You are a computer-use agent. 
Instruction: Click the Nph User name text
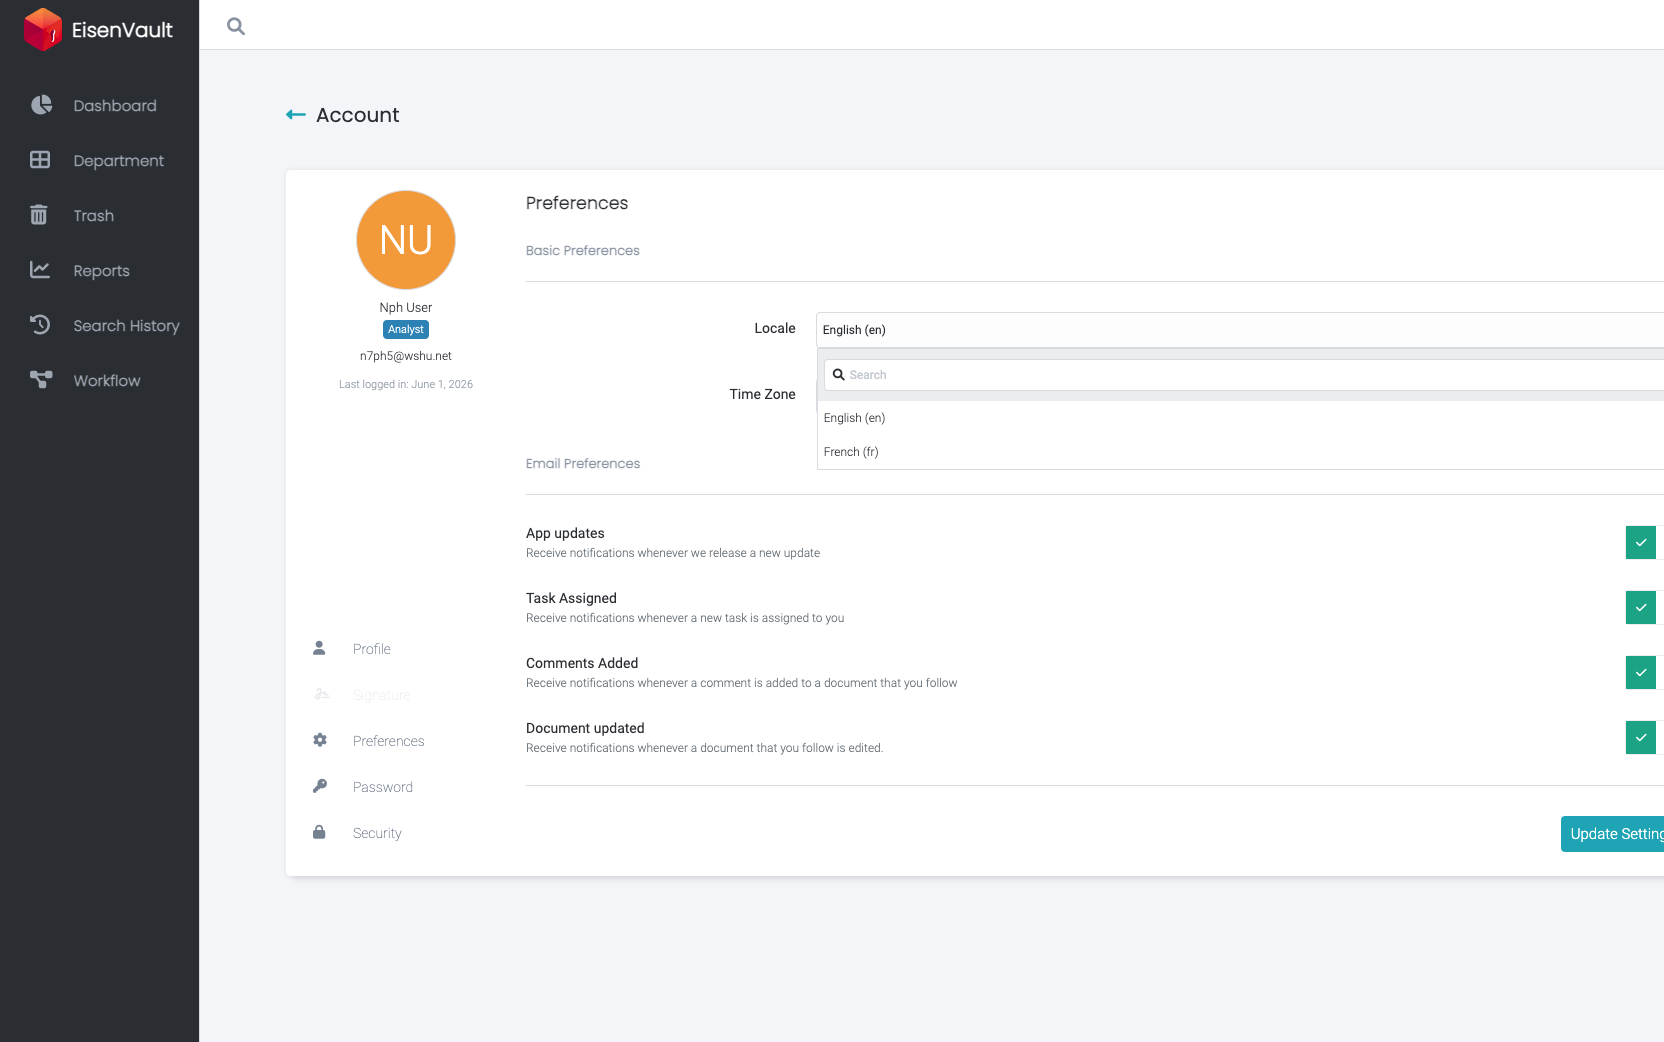(406, 308)
